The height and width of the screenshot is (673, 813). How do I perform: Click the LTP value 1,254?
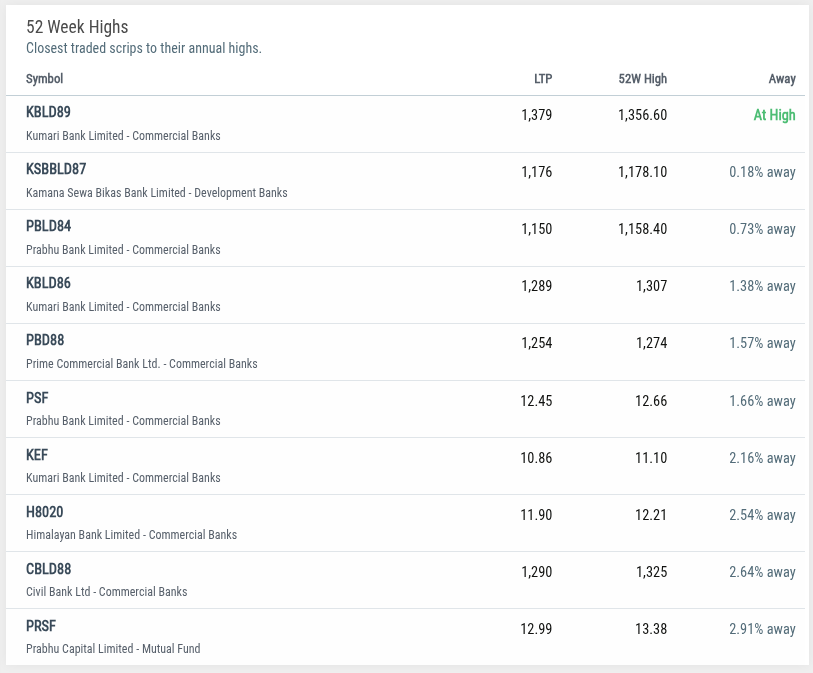(x=537, y=343)
